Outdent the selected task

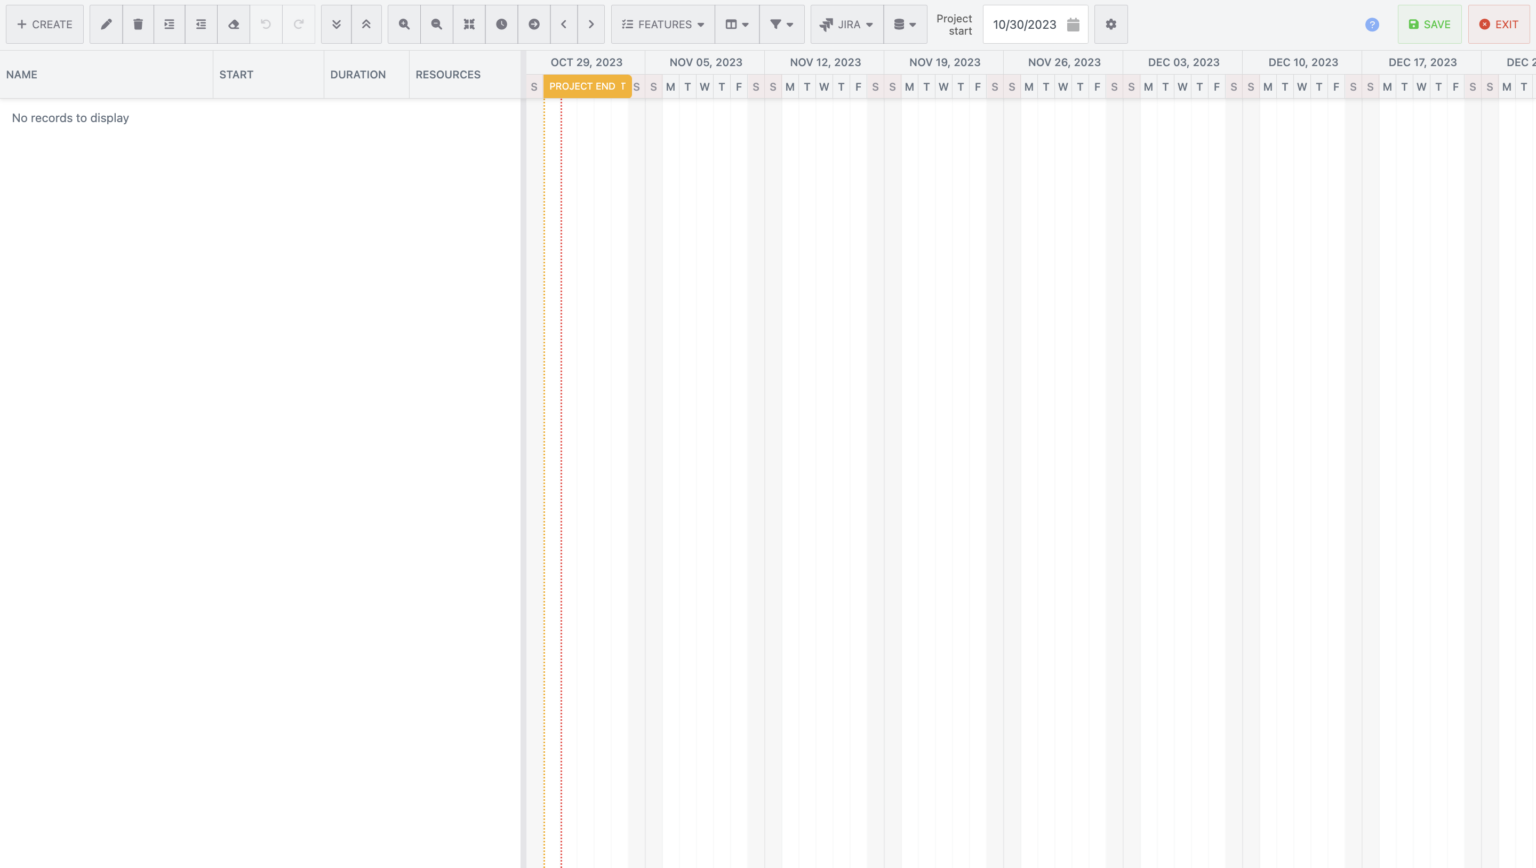click(201, 24)
